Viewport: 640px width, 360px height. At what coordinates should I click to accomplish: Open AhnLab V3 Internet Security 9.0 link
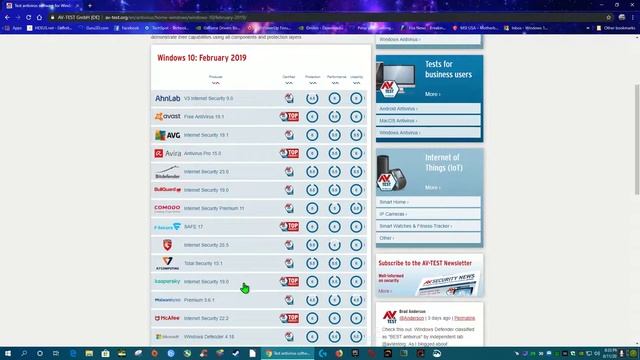(209, 98)
